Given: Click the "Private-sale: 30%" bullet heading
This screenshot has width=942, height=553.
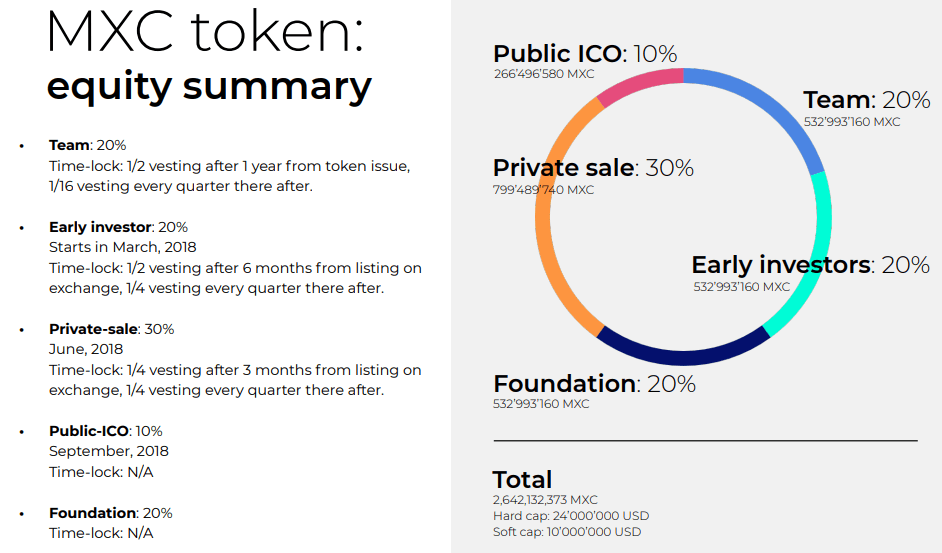Looking at the screenshot, I should [111, 329].
